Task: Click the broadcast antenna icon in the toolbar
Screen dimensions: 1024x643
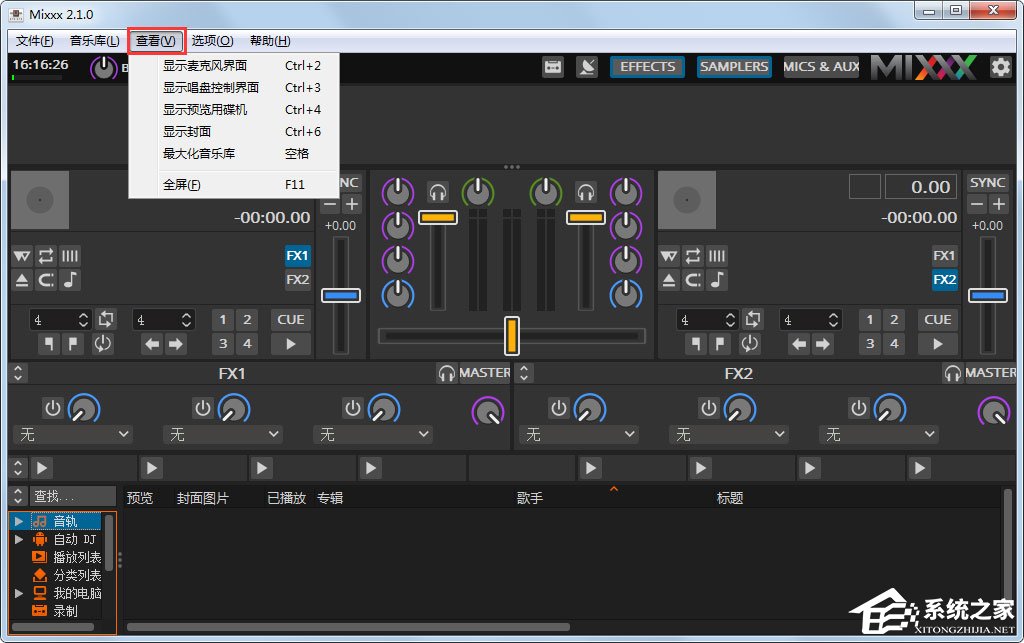Action: coord(587,66)
